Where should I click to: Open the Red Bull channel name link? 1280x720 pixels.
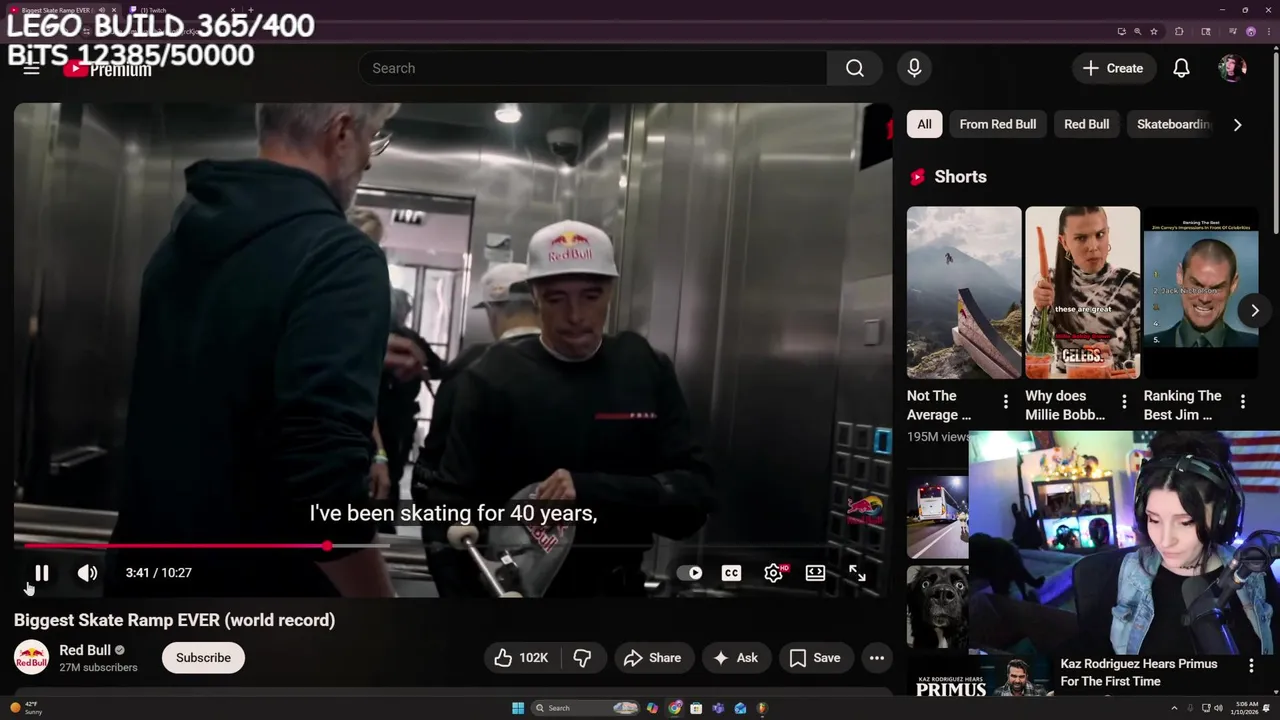tap(84, 650)
